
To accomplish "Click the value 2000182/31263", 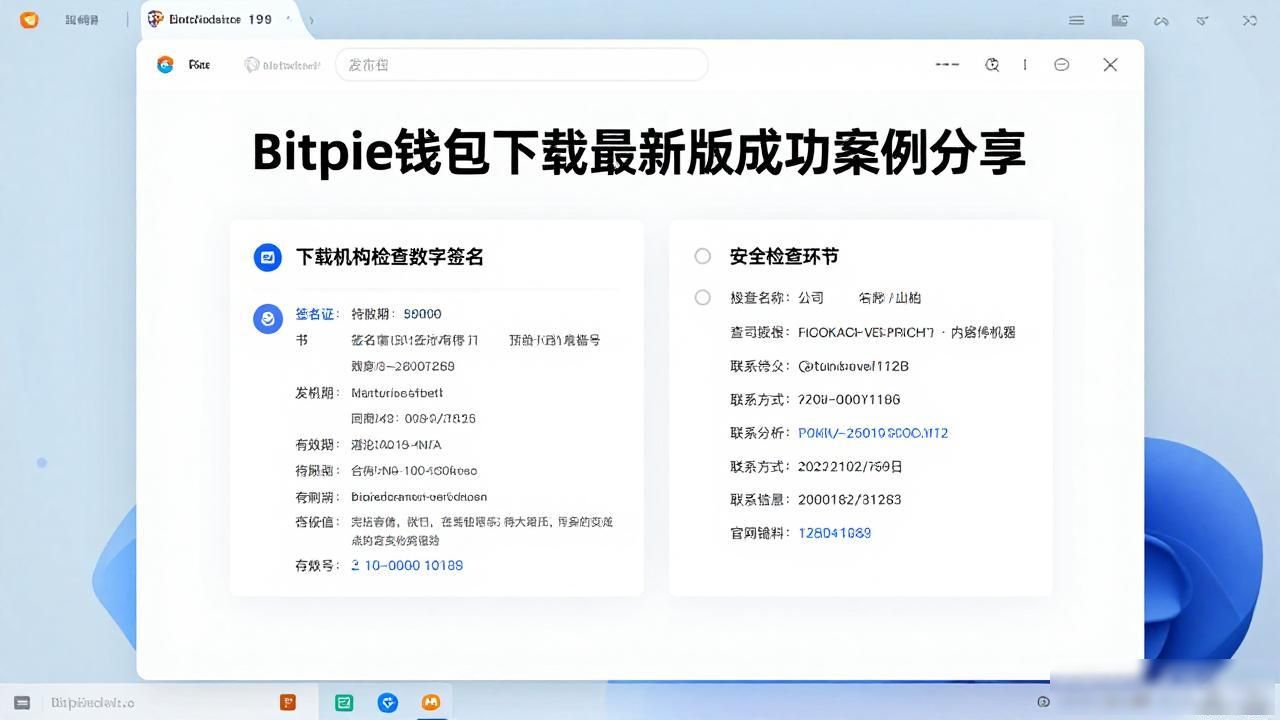I will click(850, 499).
